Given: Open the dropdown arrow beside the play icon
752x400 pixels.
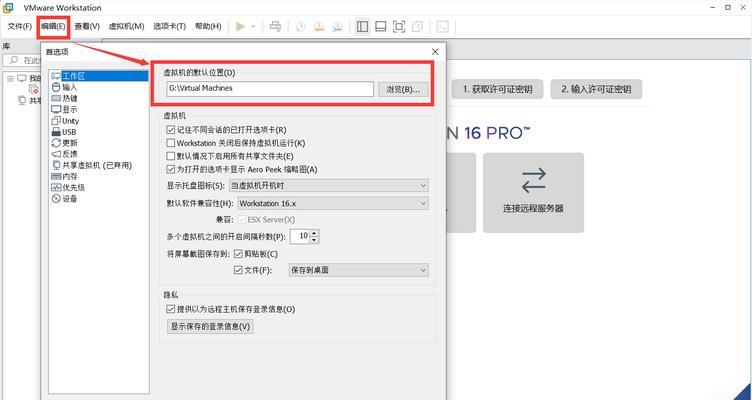Looking at the screenshot, I should (253, 26).
